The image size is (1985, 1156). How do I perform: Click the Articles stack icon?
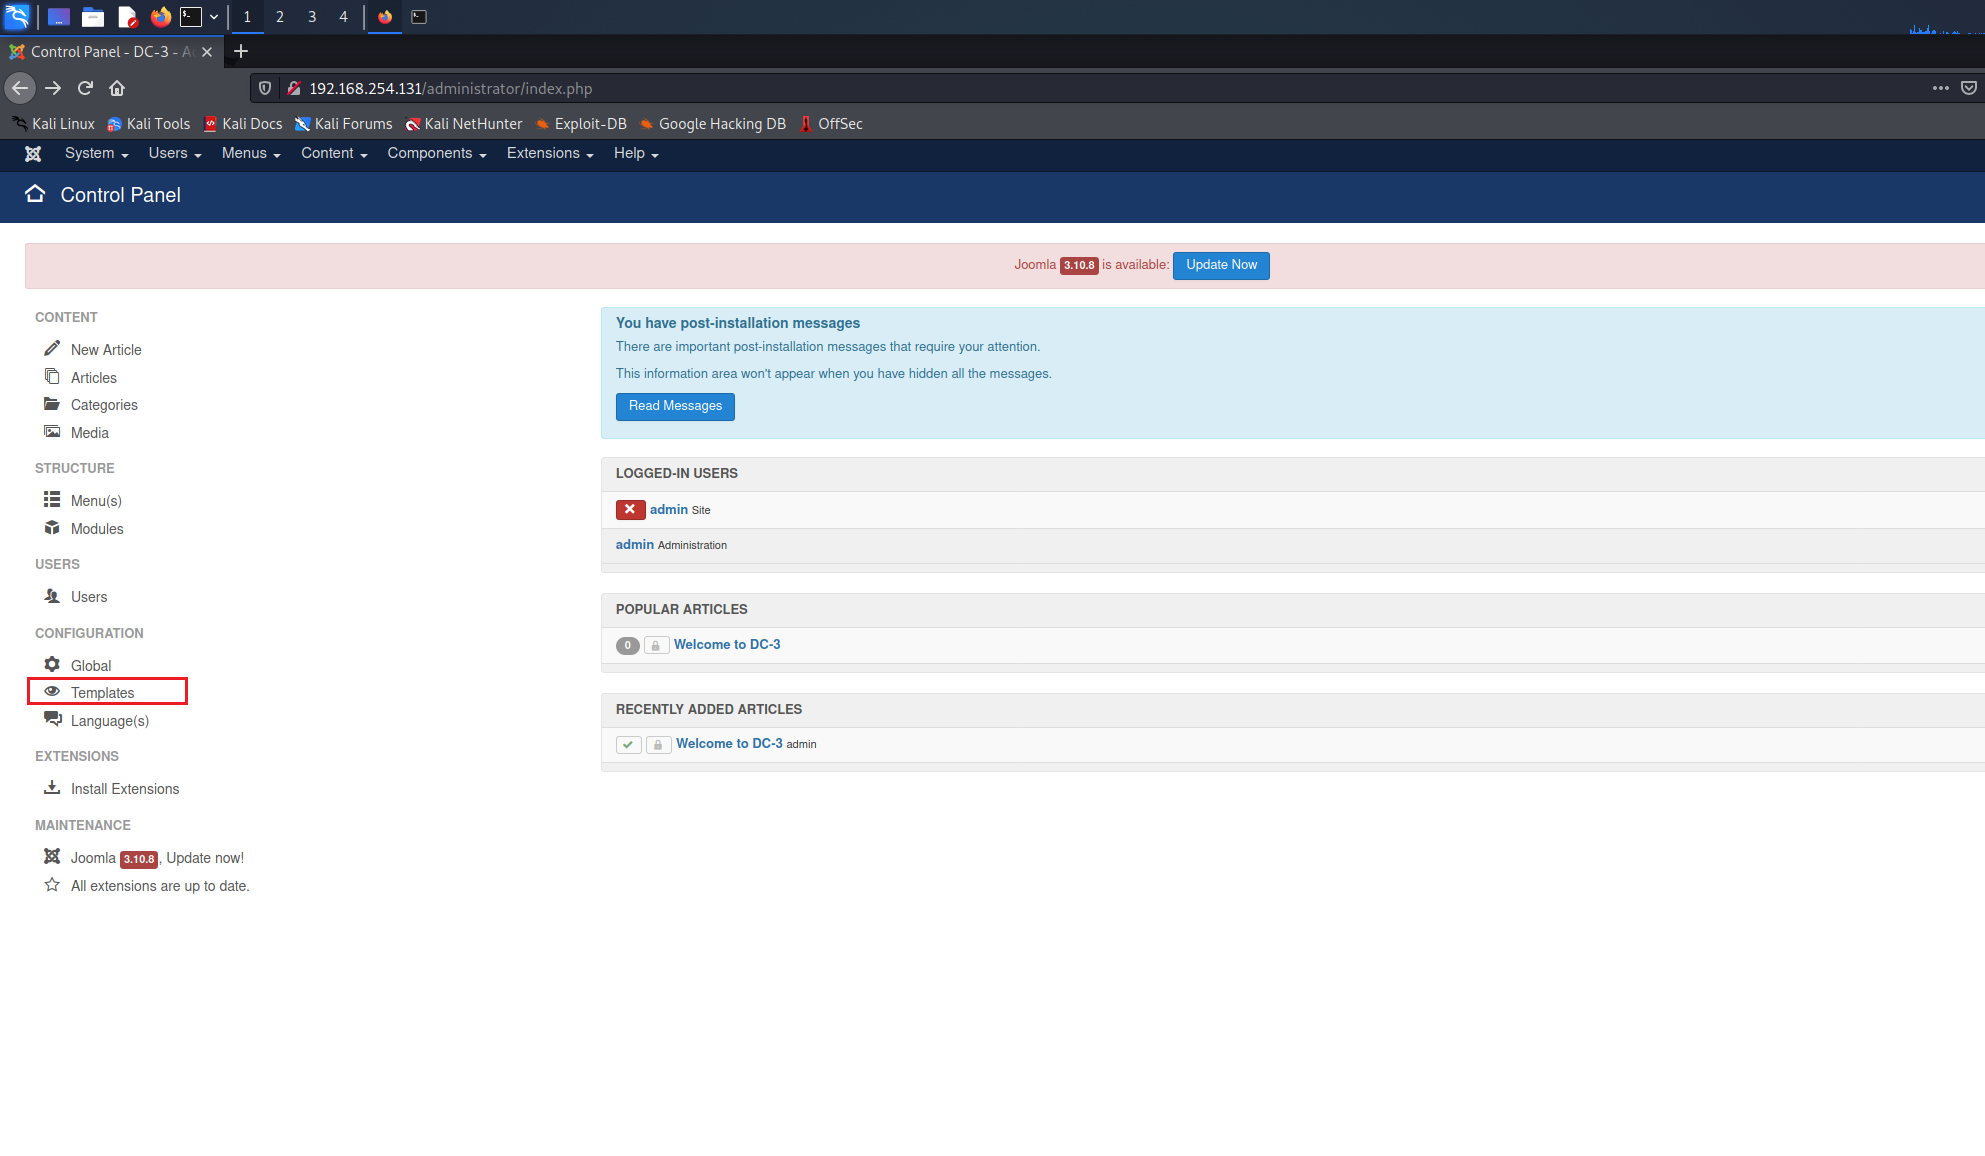52,376
